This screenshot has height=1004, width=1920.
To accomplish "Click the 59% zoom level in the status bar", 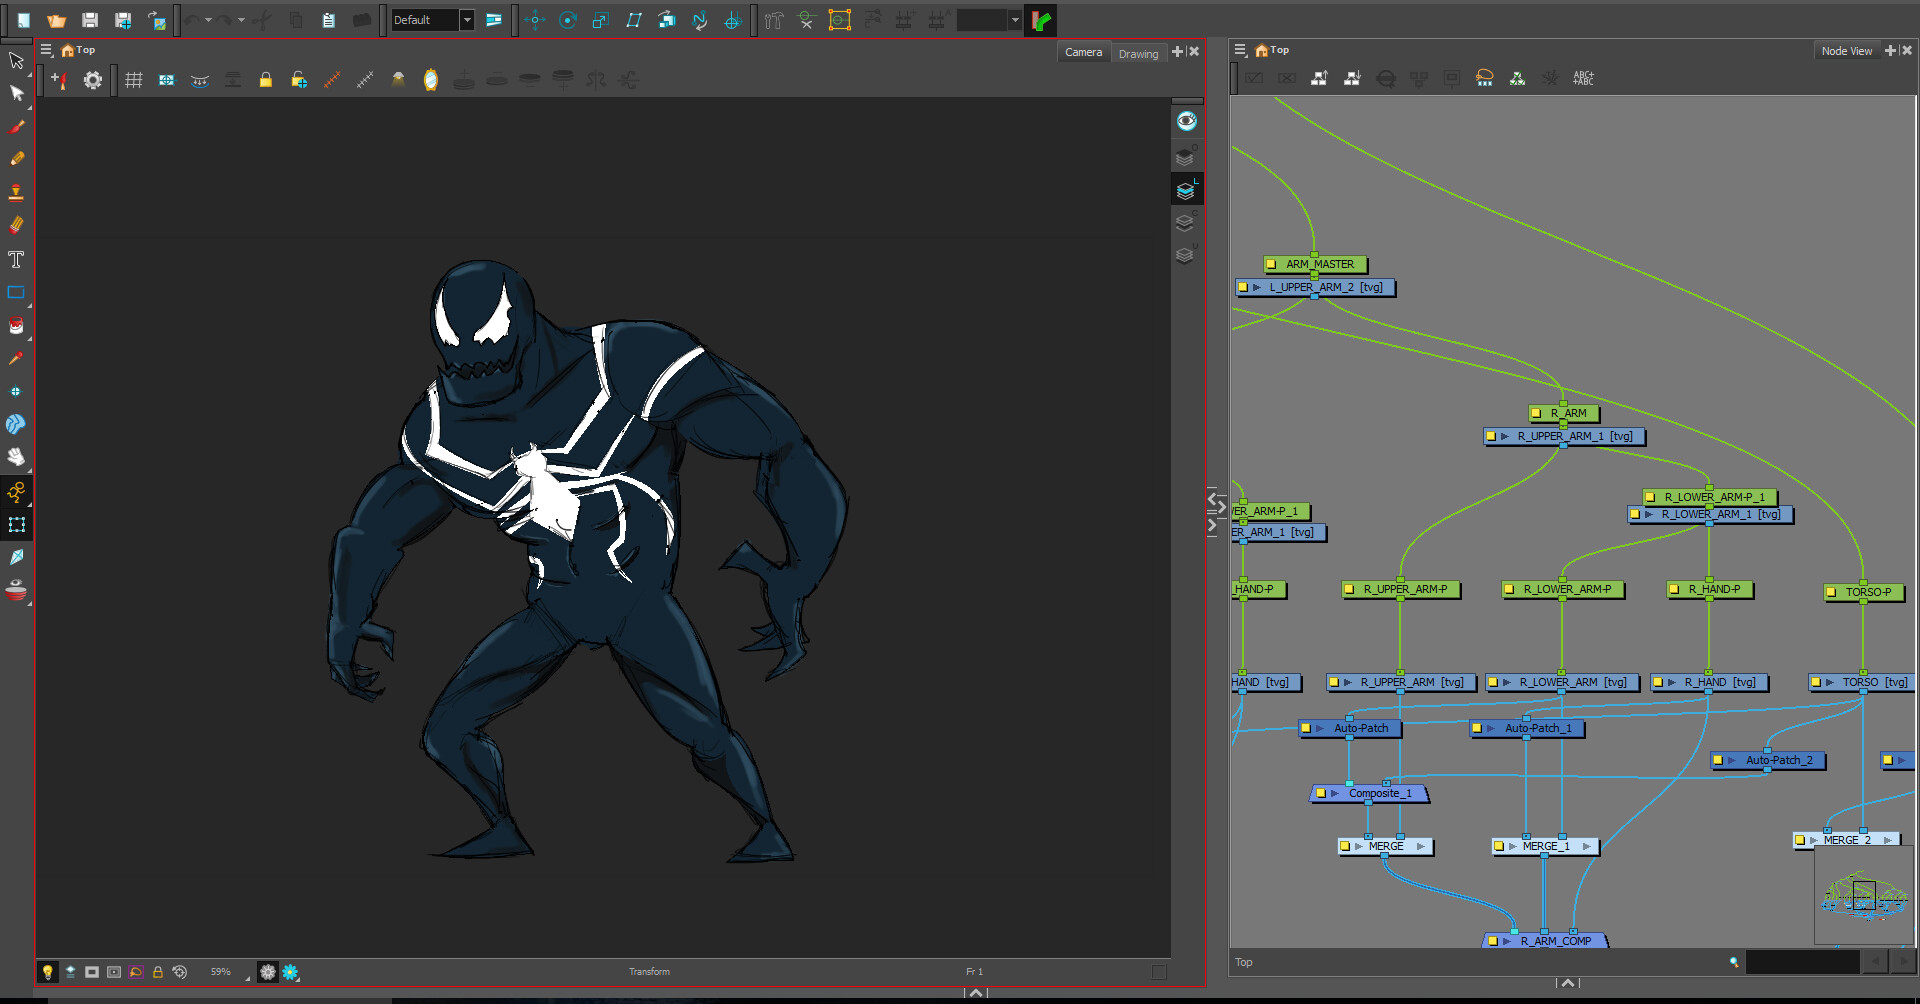I will 221,972.
